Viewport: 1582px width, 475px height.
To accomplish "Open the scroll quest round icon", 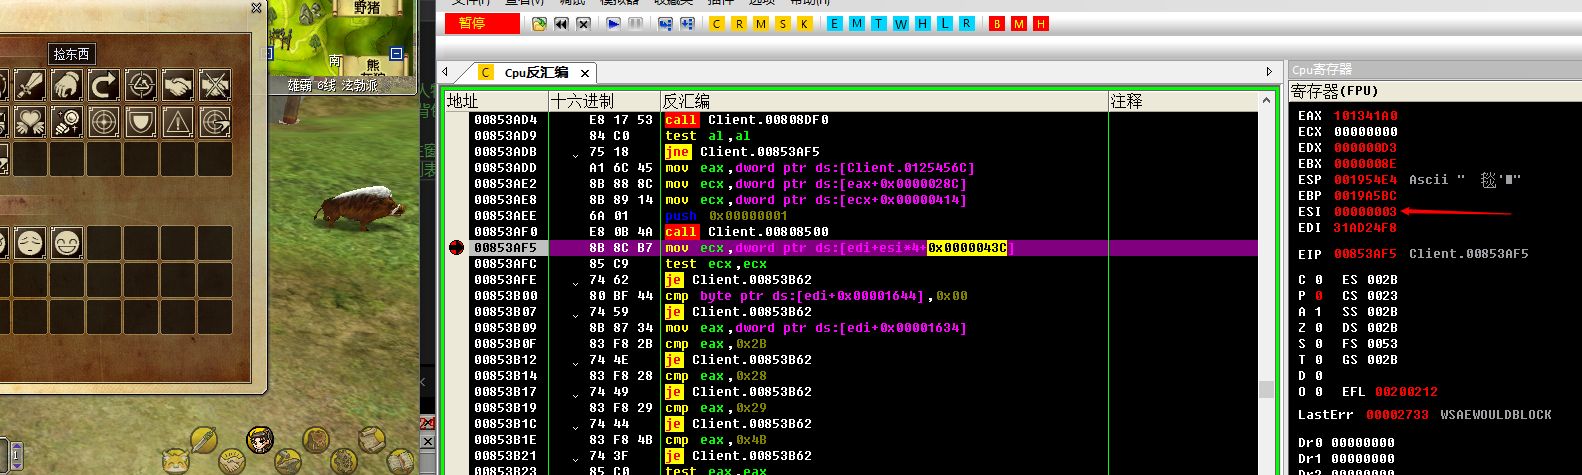I will [x=372, y=439].
